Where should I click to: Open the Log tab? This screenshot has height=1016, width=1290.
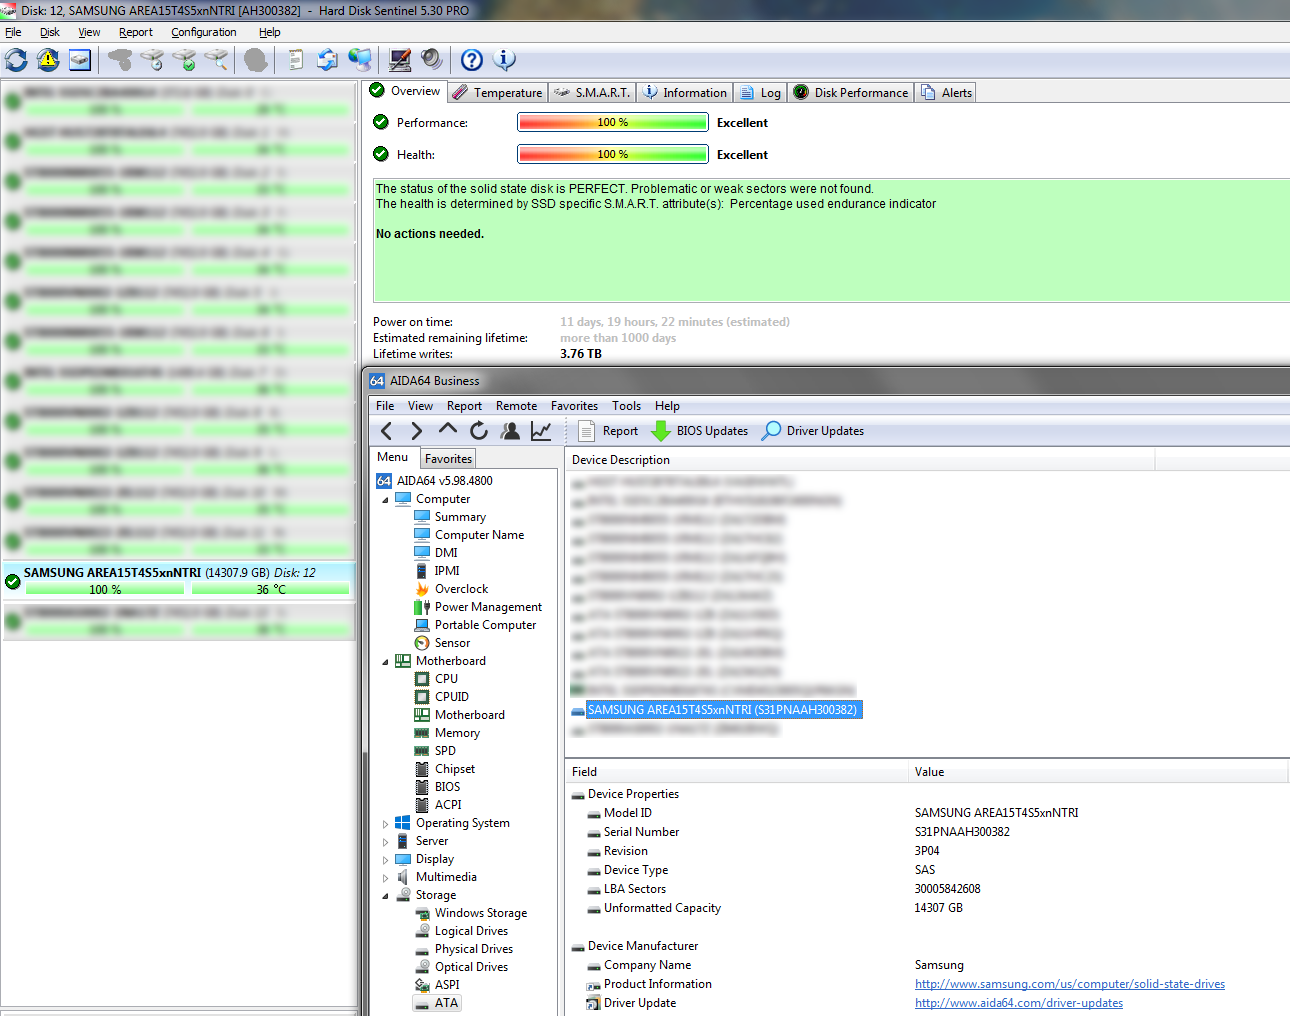click(x=760, y=93)
